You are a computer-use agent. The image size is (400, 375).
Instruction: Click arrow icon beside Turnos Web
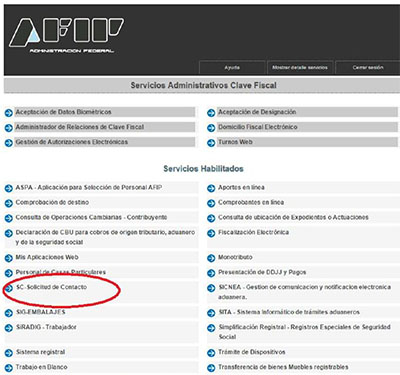pyautogui.click(x=211, y=143)
